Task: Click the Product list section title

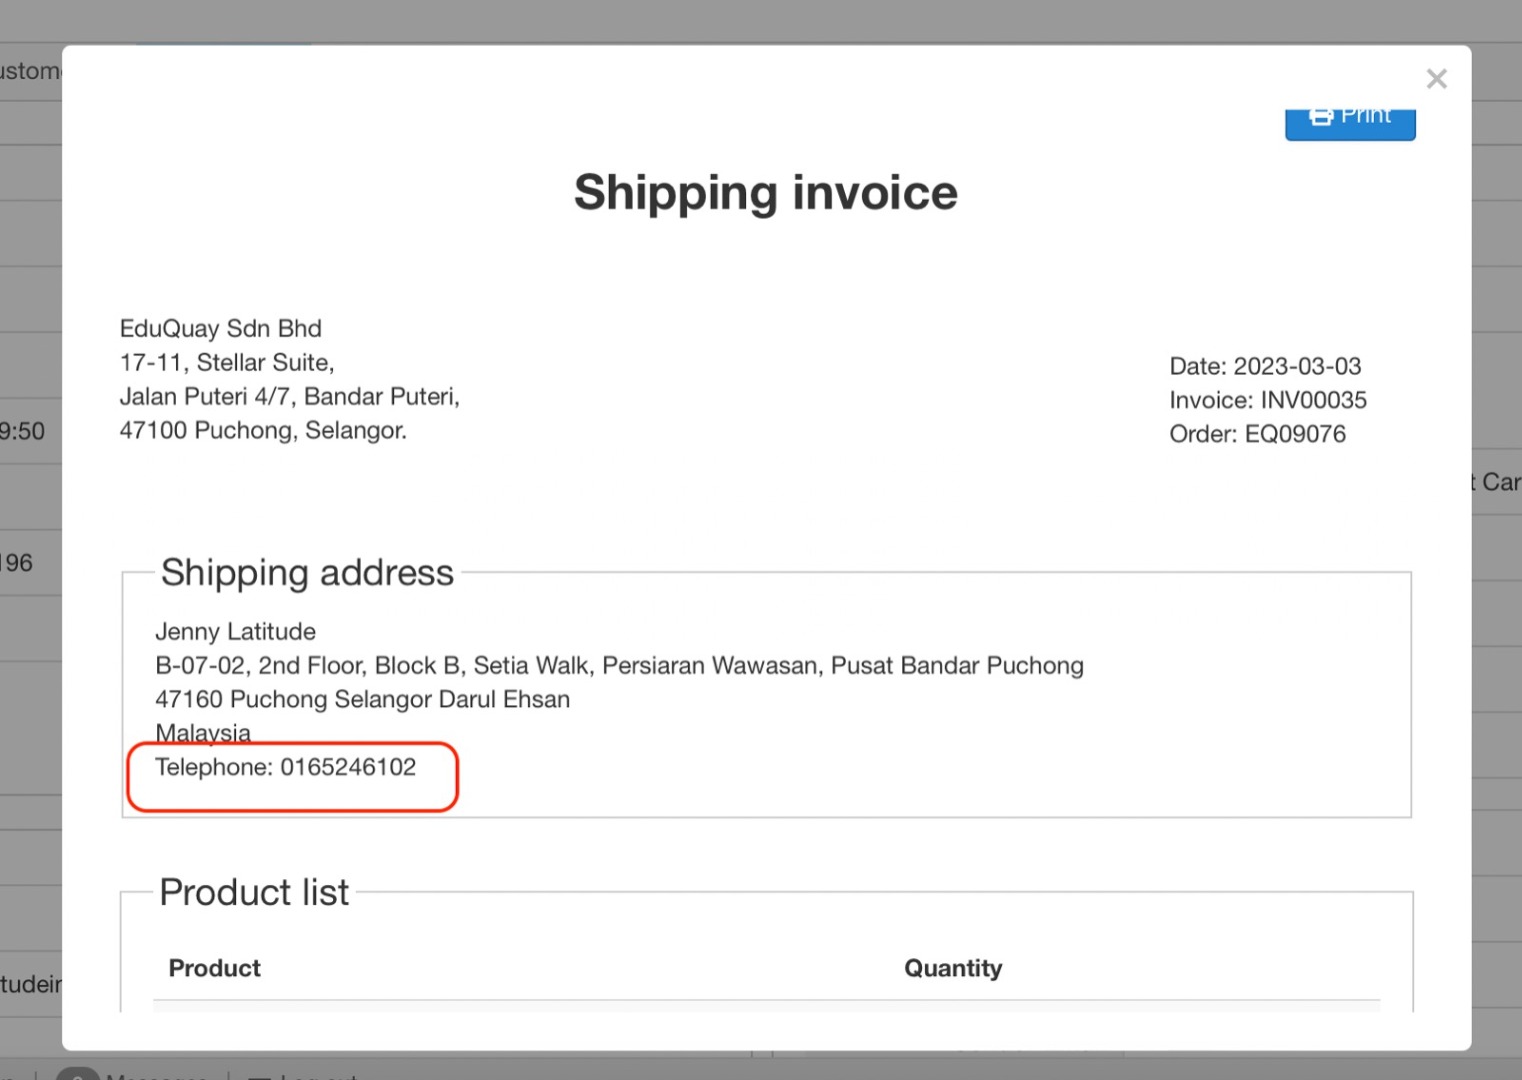Action: click(254, 892)
